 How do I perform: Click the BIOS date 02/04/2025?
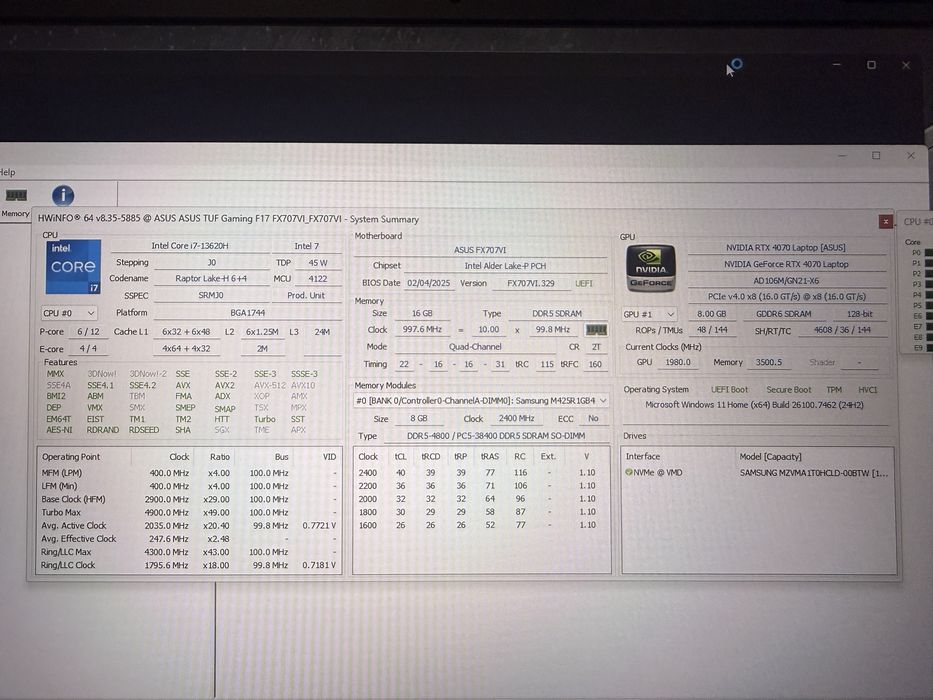pos(430,283)
